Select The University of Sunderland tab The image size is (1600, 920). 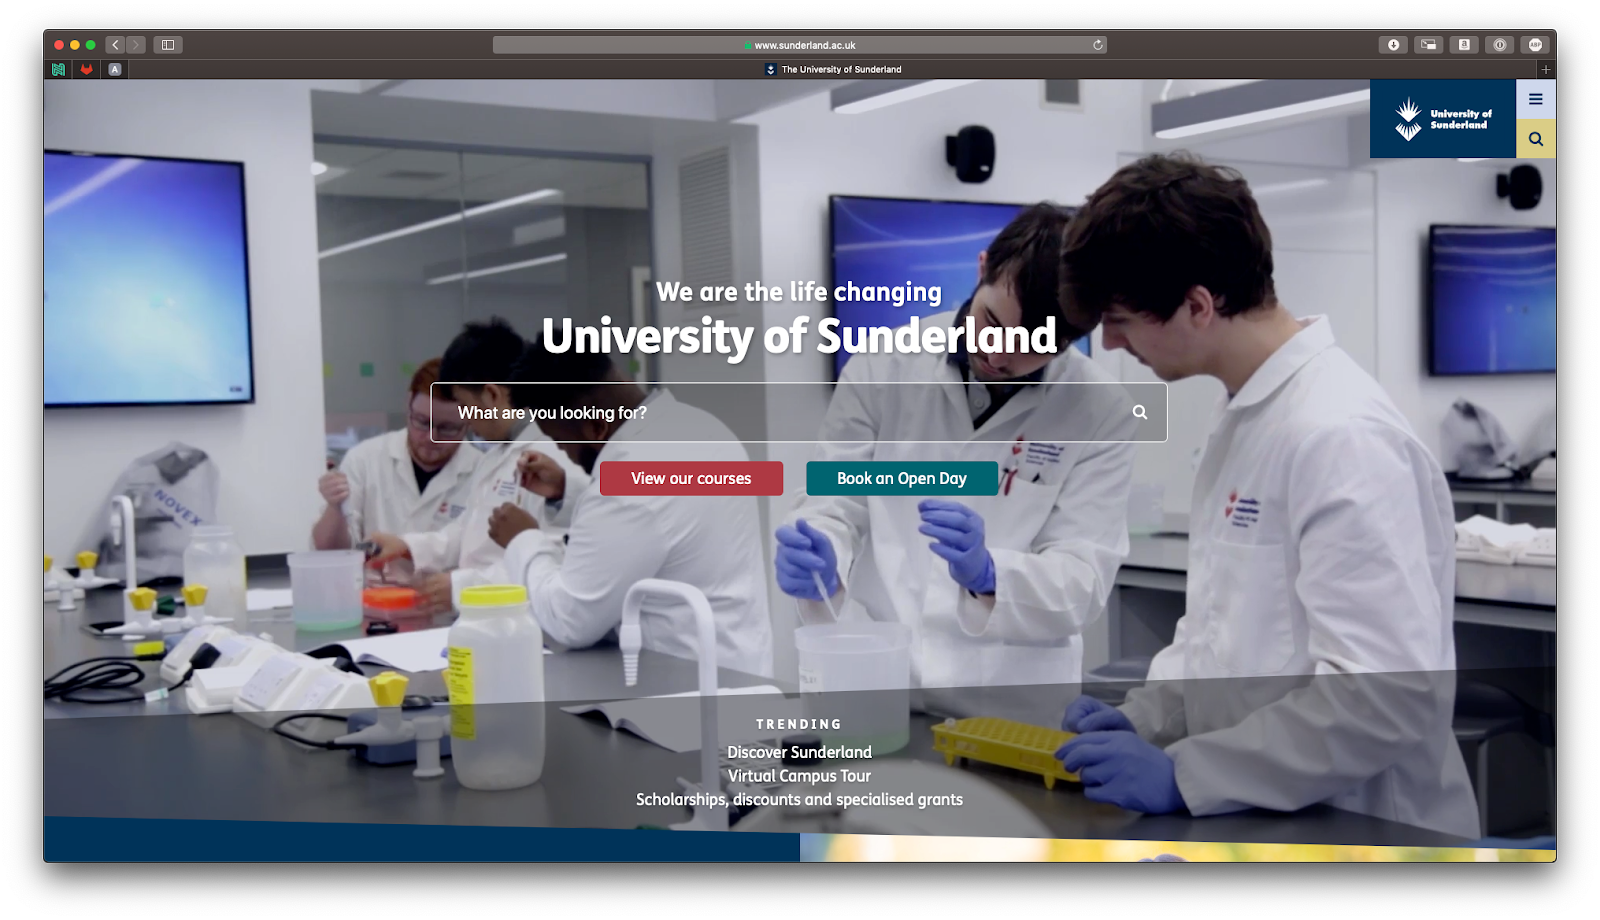coord(833,69)
